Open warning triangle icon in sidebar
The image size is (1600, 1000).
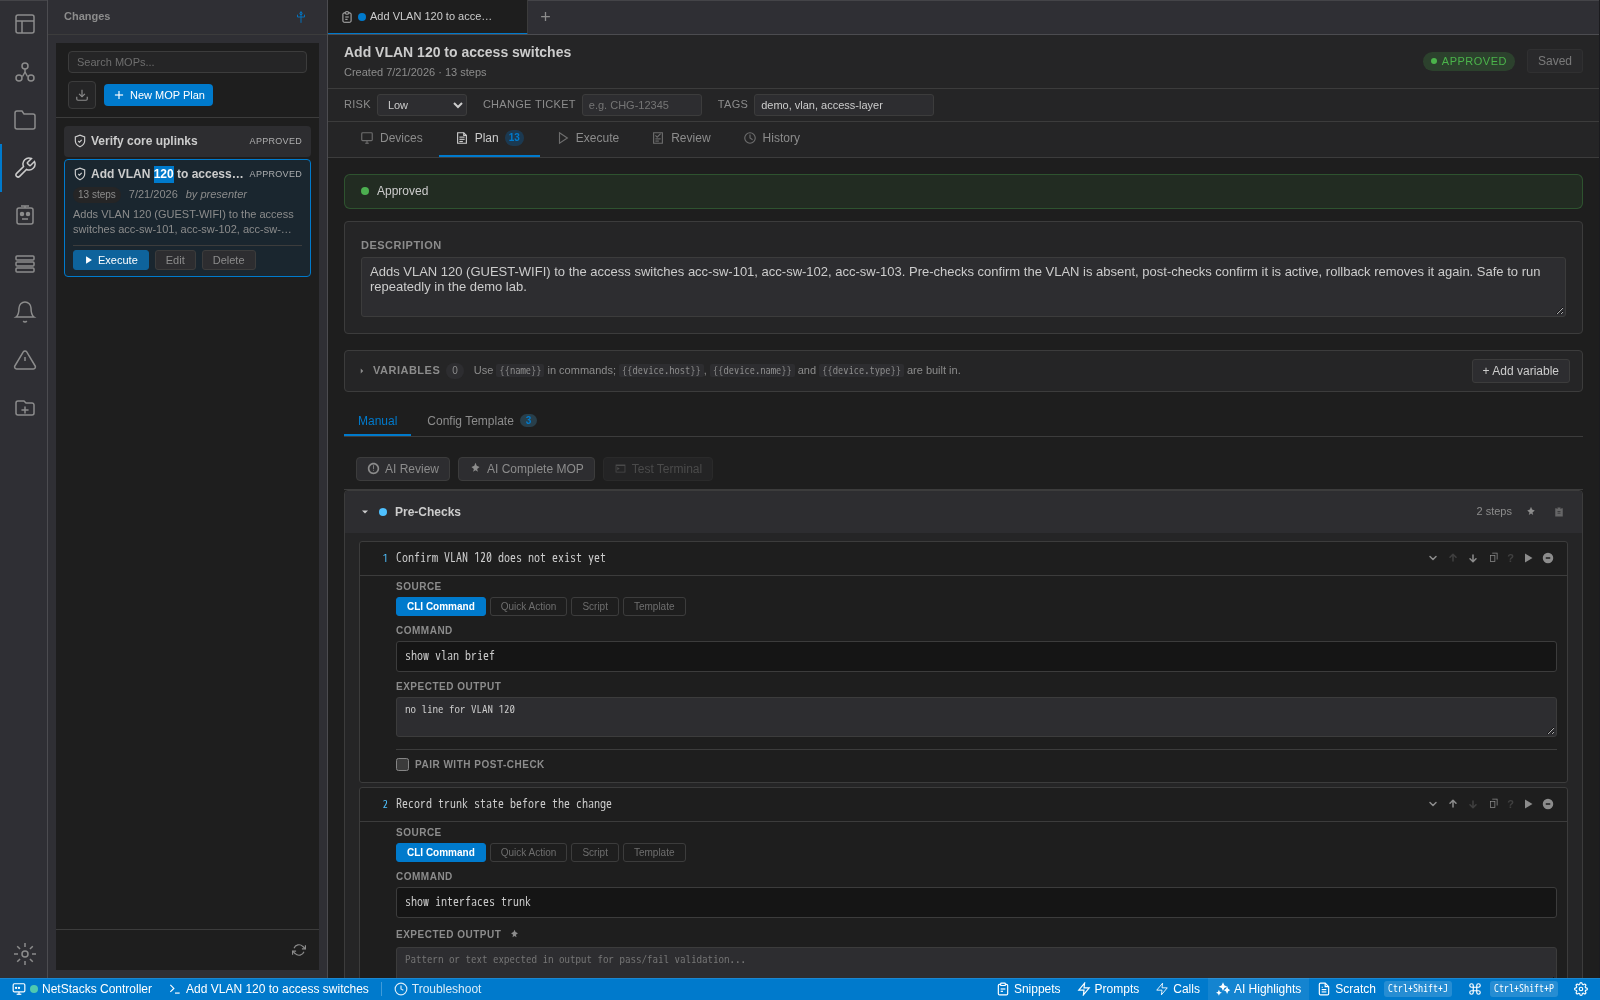25,360
